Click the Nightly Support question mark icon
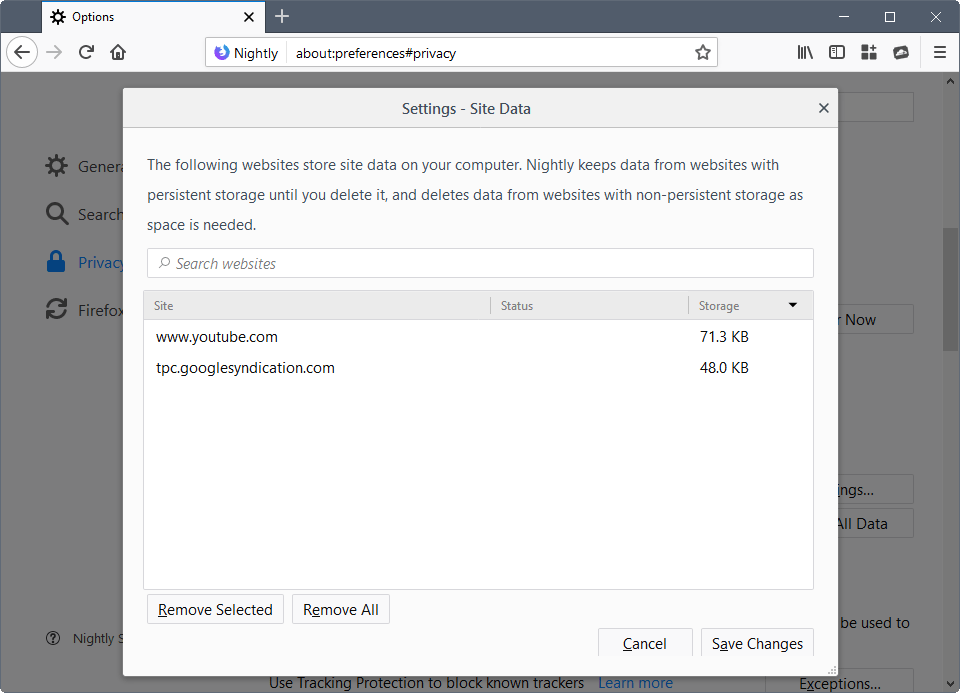Viewport: 960px width, 693px height. (52, 638)
